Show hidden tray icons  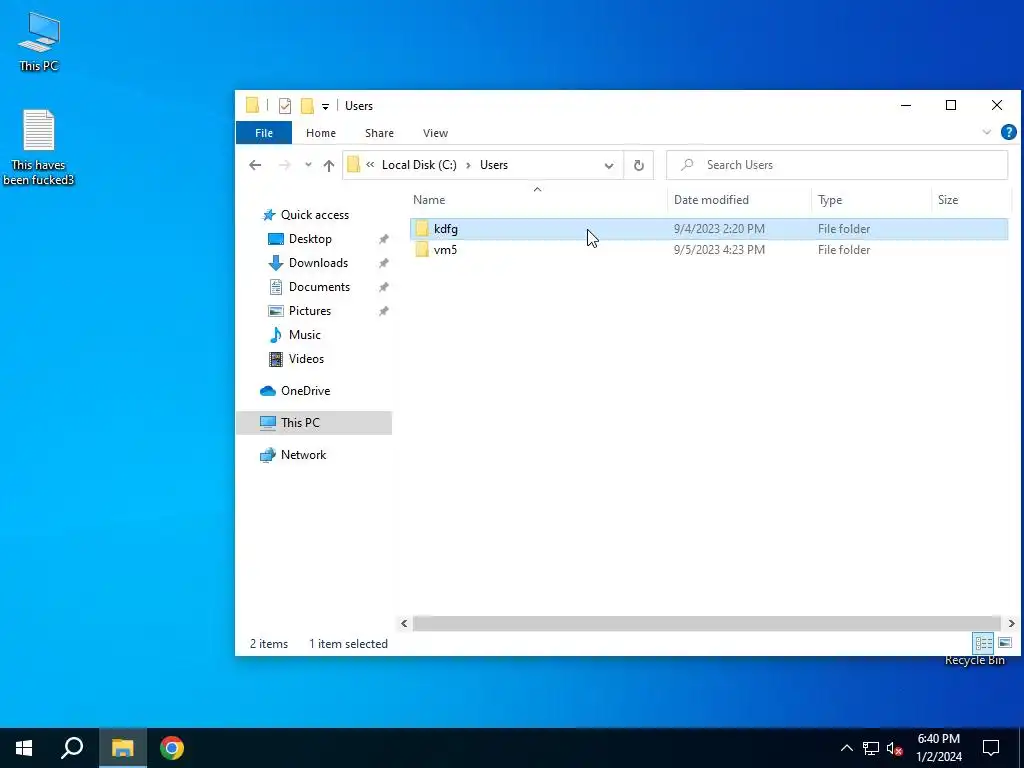pos(846,748)
